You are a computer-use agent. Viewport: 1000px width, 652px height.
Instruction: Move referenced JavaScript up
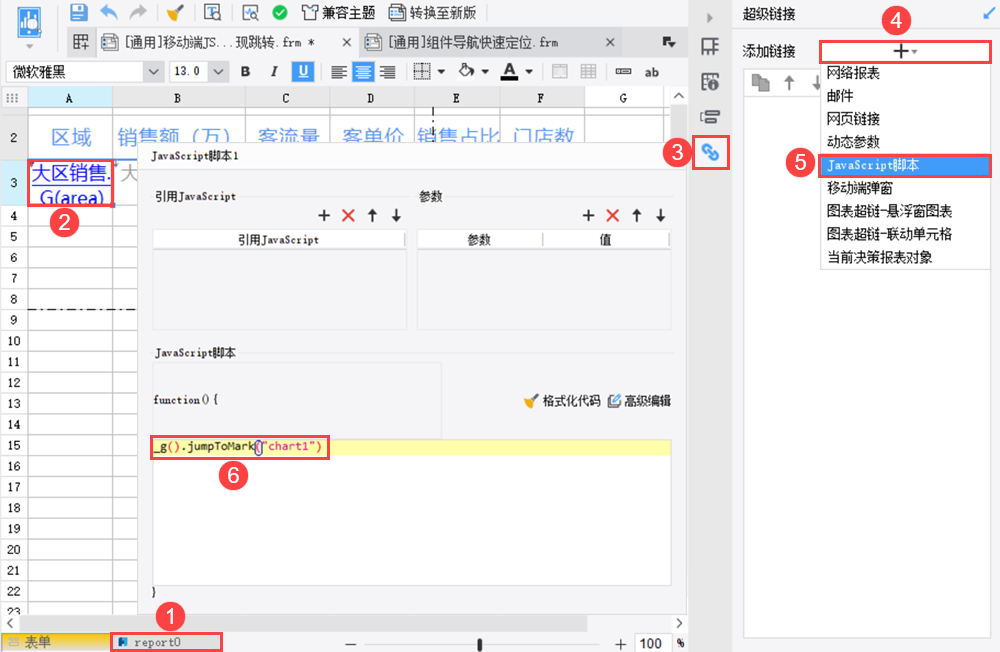[x=372, y=216]
